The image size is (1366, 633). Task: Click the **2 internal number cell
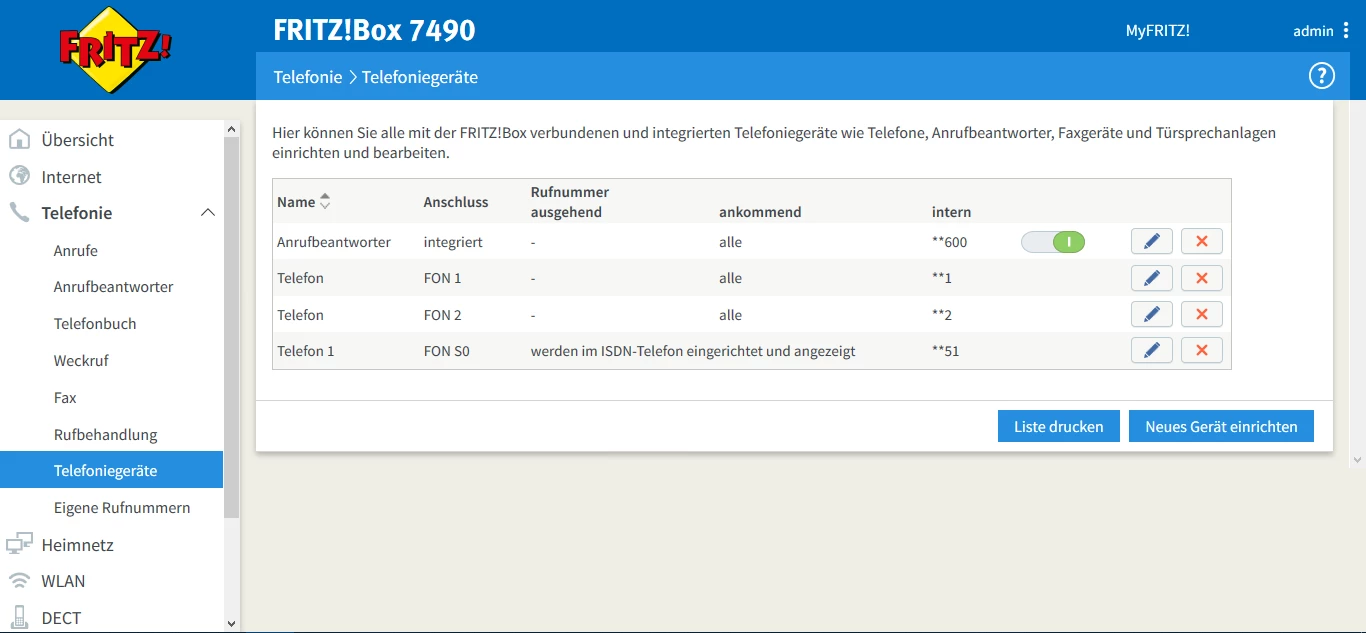(941, 315)
